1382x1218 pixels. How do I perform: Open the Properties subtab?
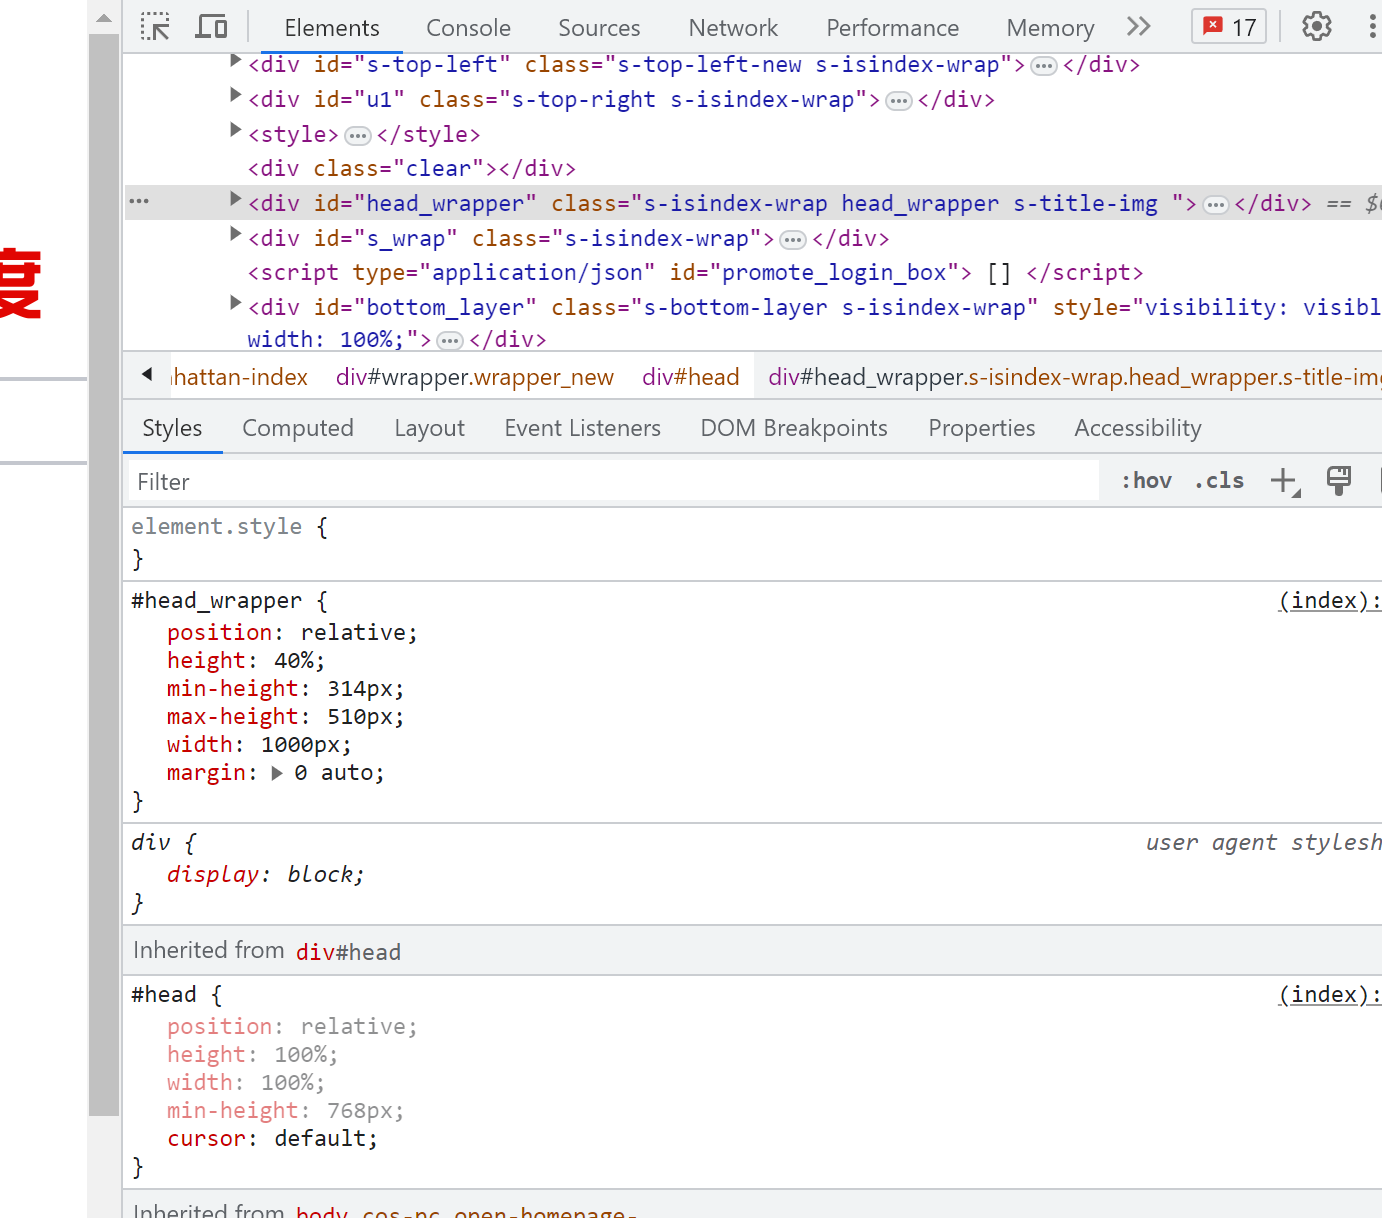click(x=982, y=428)
